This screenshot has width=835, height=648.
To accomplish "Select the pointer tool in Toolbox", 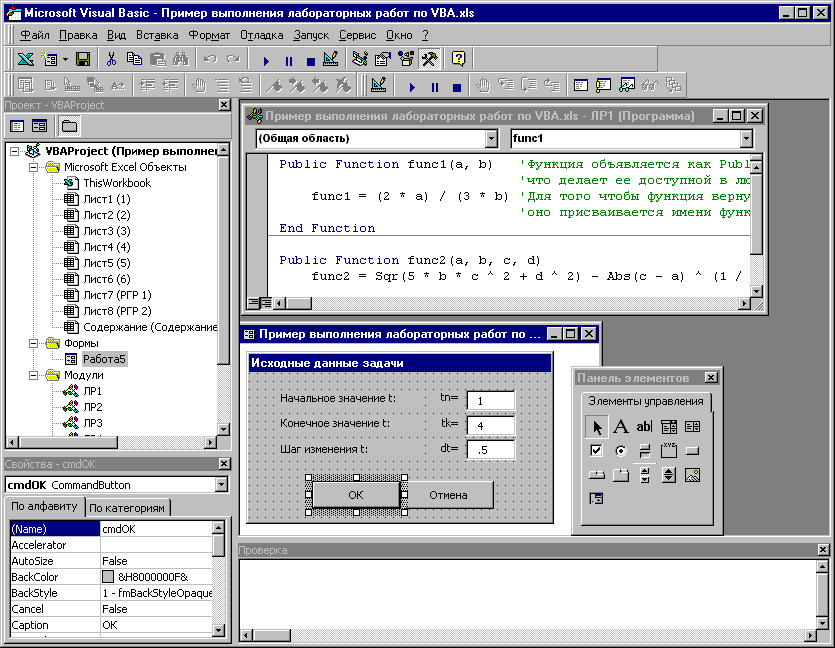I will (x=596, y=426).
